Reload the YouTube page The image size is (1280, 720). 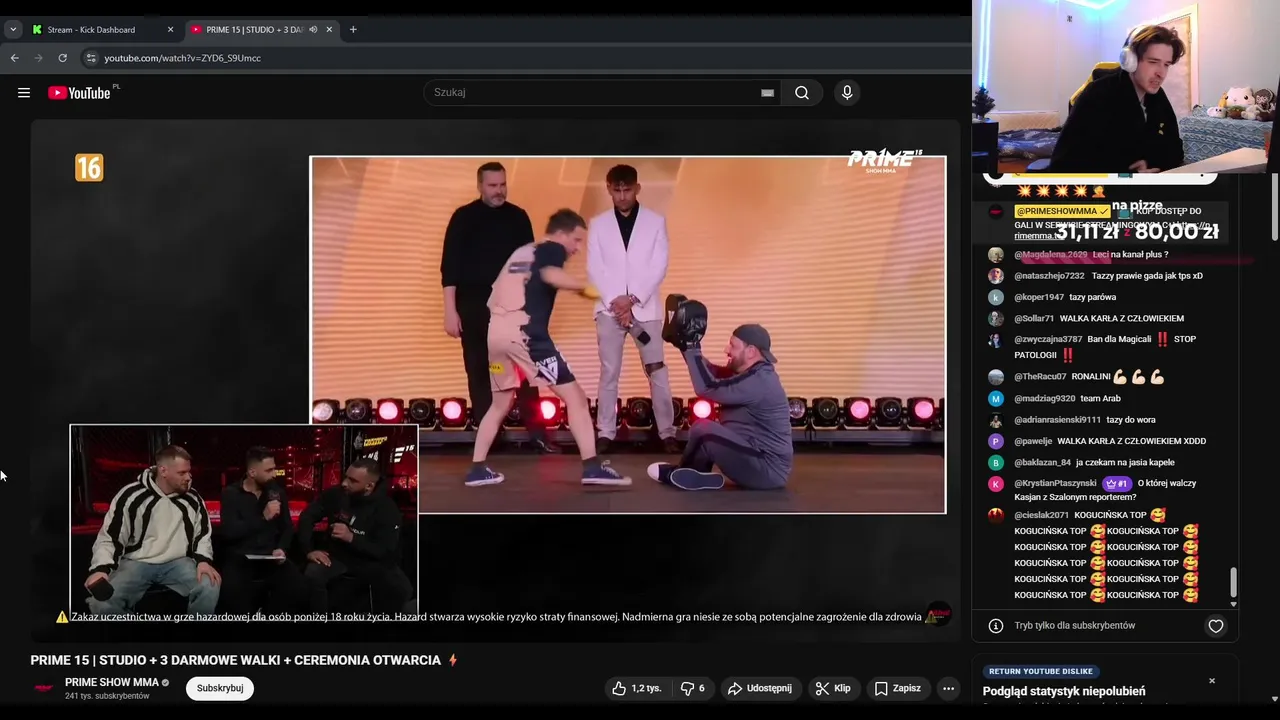63,58
